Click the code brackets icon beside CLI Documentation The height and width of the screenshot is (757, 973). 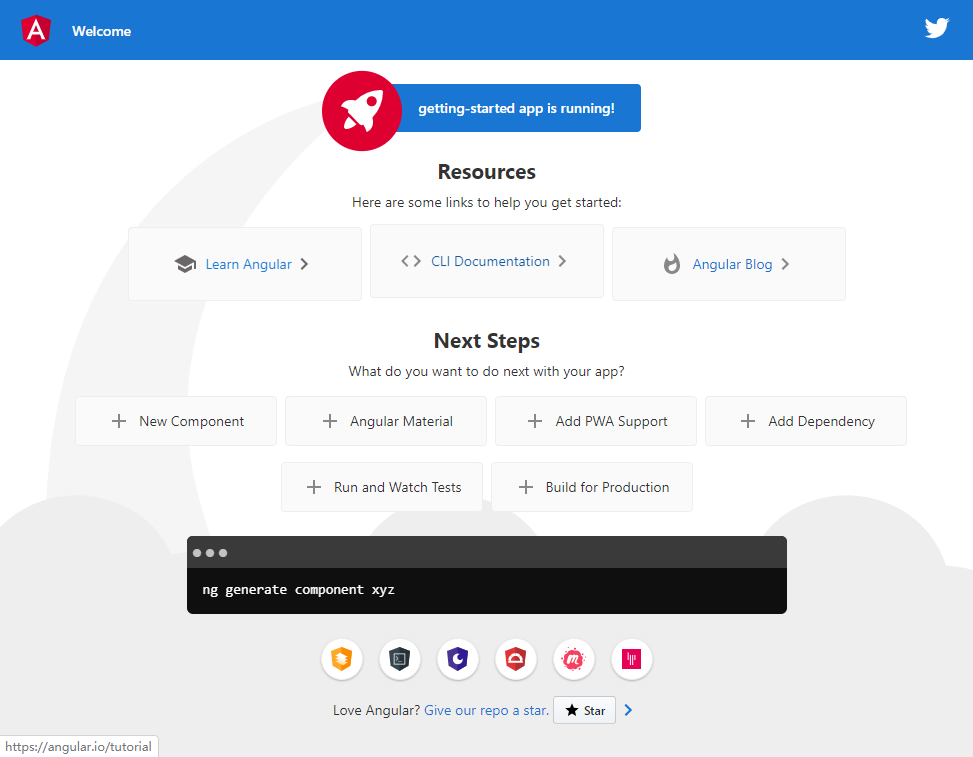coord(411,261)
